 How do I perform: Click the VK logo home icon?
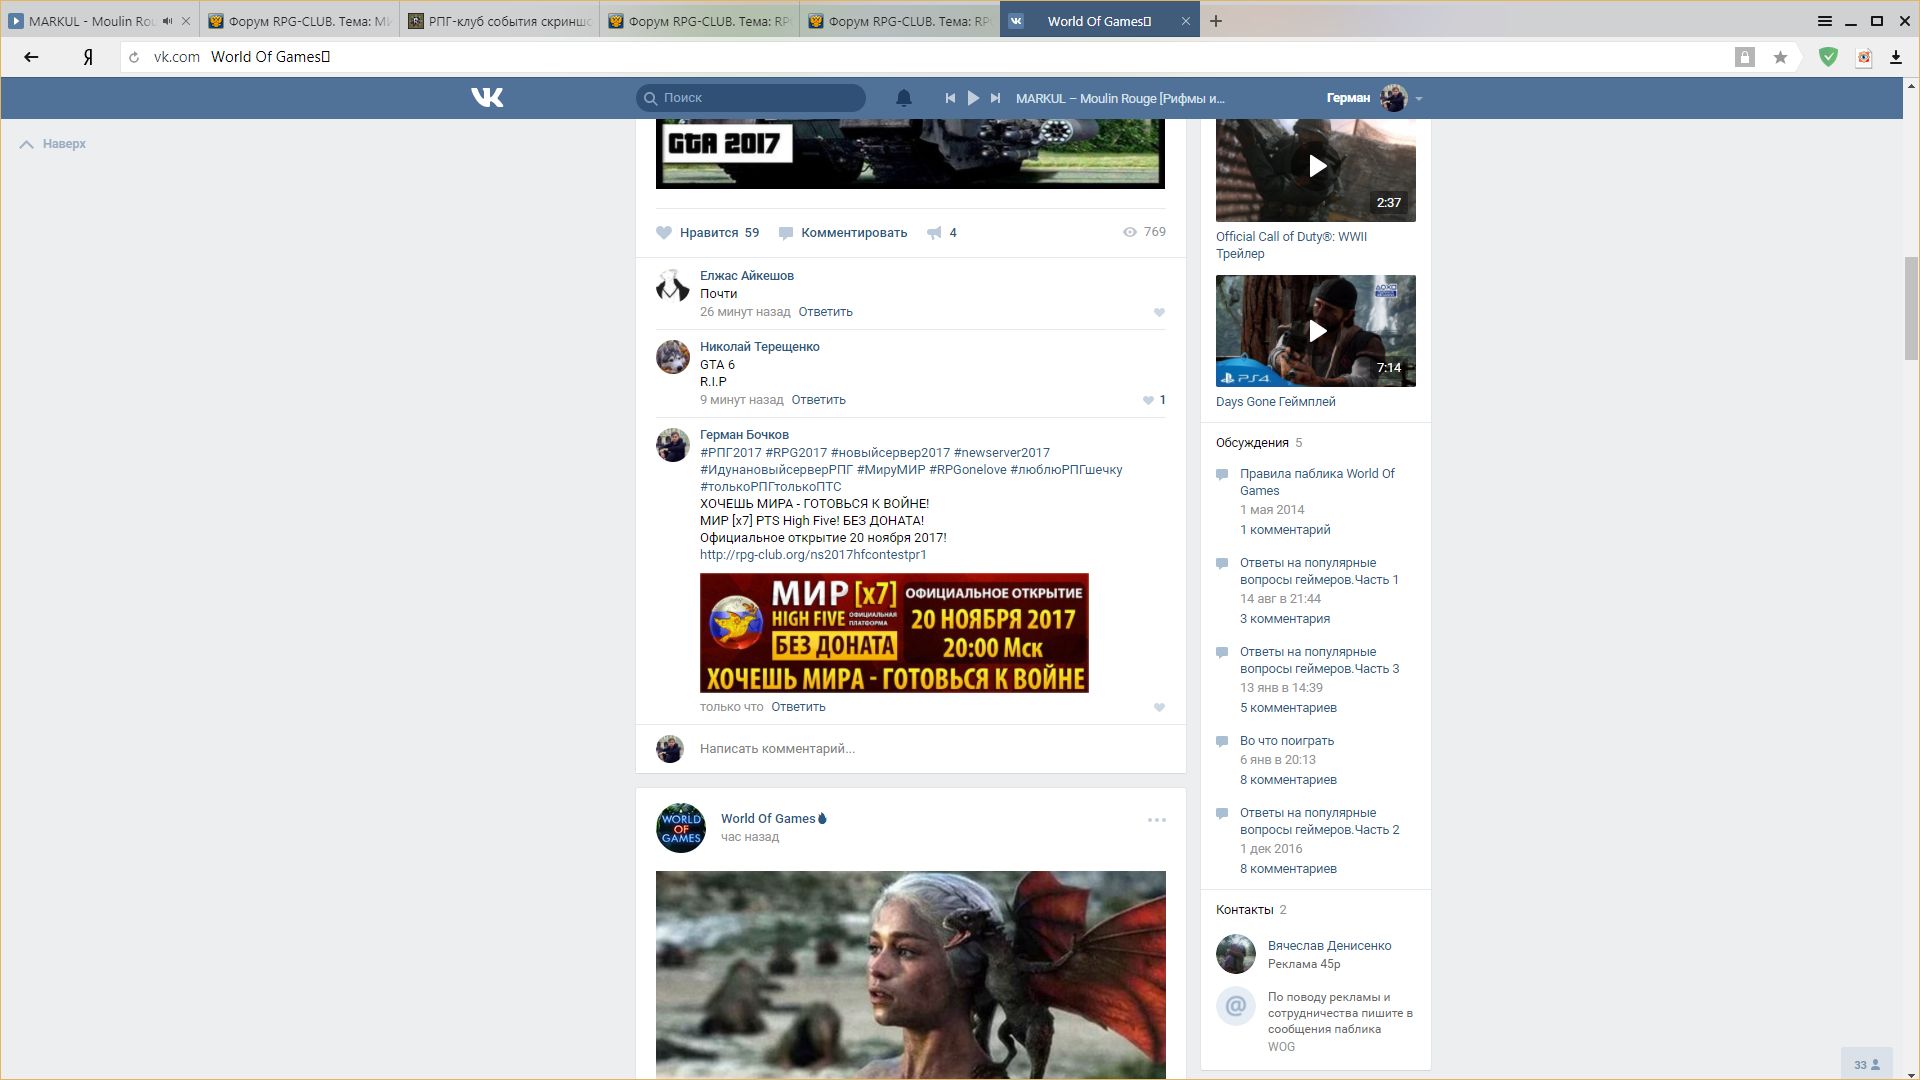tap(487, 97)
